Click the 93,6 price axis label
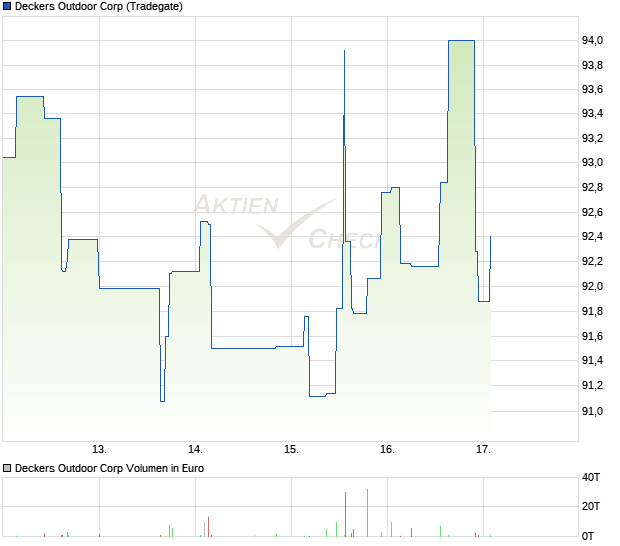Screen dimensions: 620x546 (592, 89)
